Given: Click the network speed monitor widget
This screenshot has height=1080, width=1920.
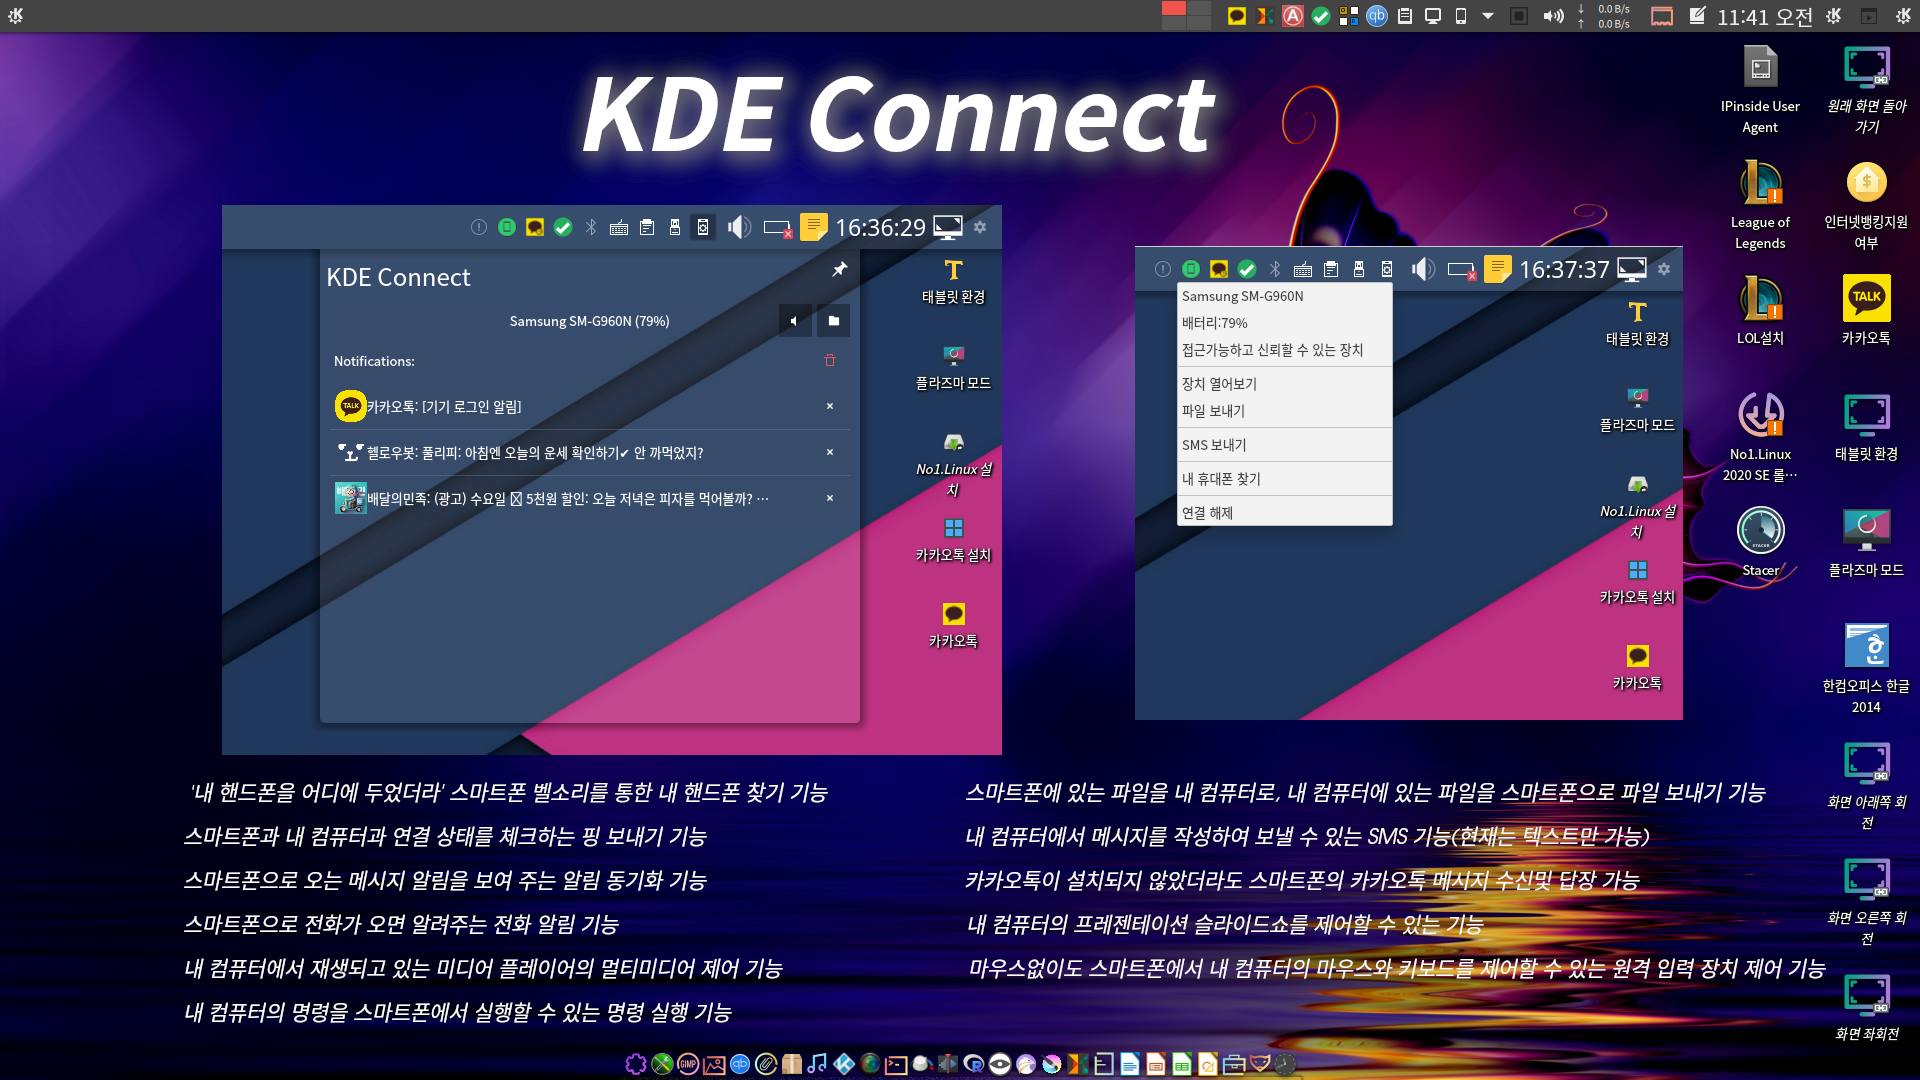Looking at the screenshot, I should [1604, 16].
